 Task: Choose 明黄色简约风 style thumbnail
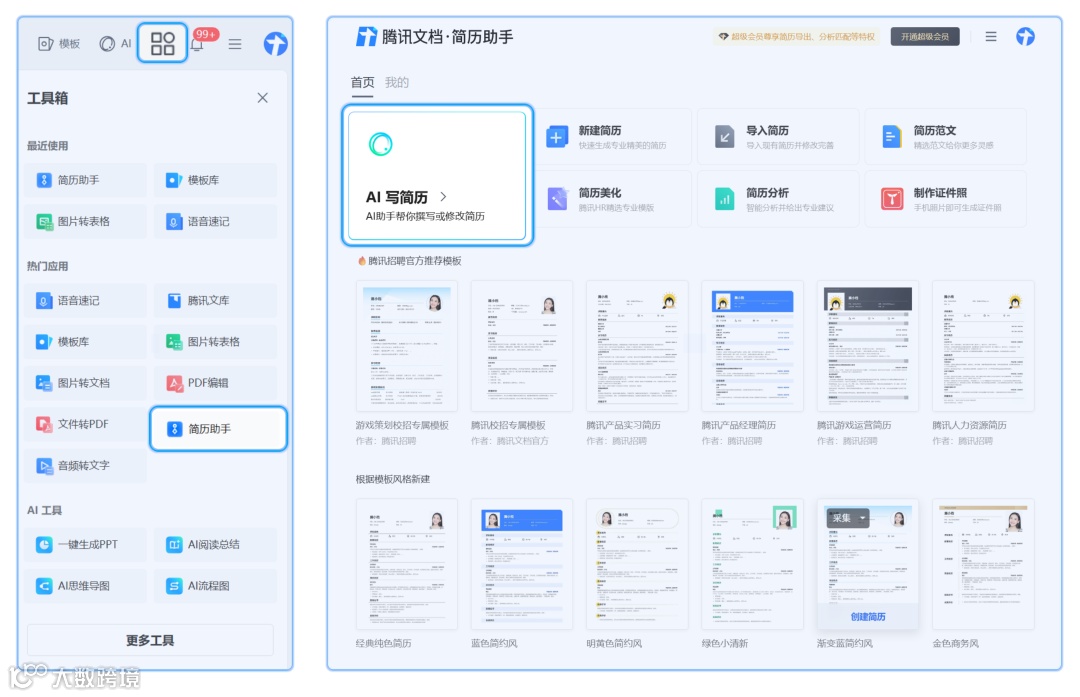[637, 564]
